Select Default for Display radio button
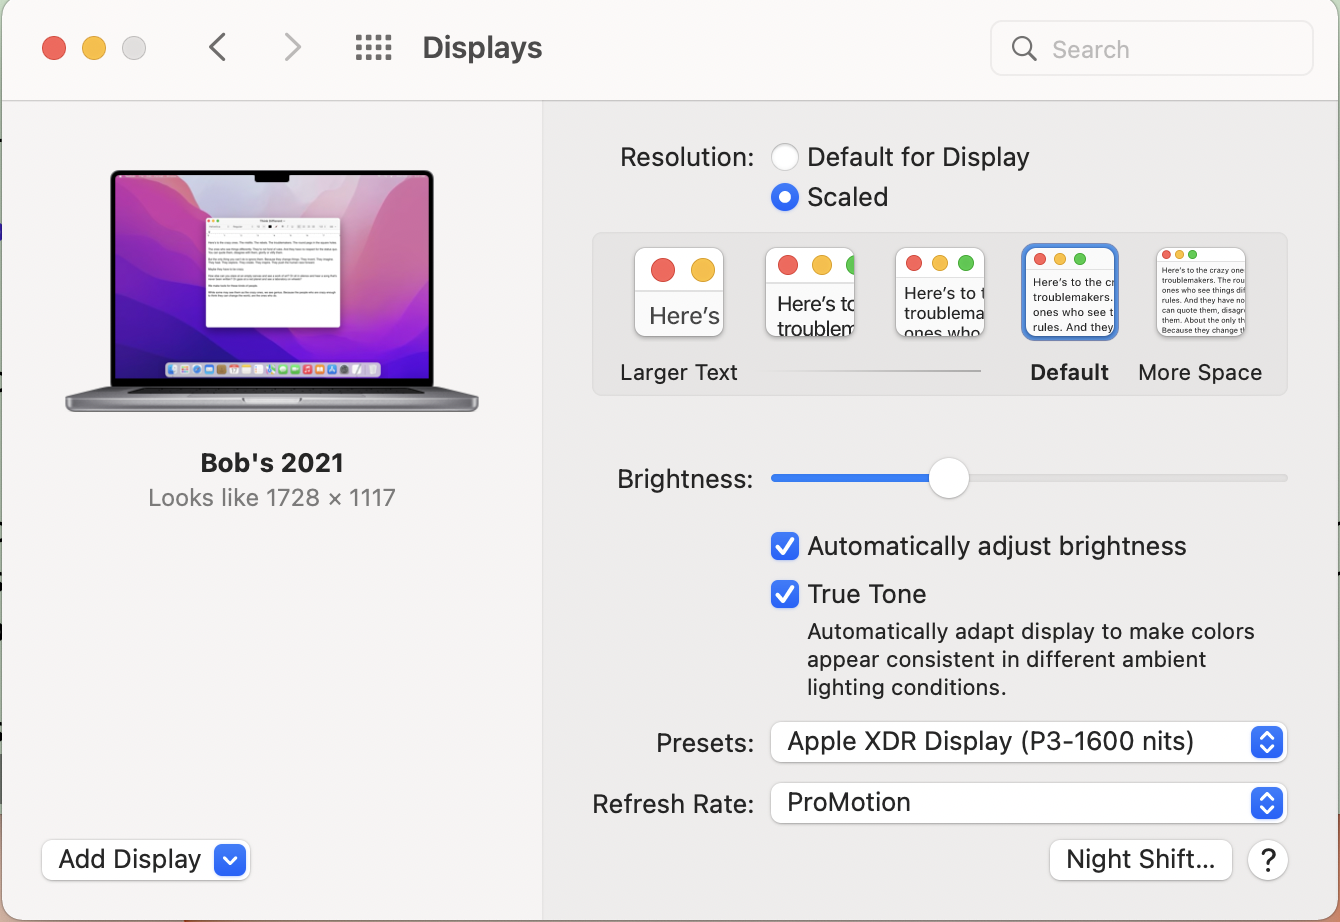Image resolution: width=1340 pixels, height=922 pixels. coord(785,157)
